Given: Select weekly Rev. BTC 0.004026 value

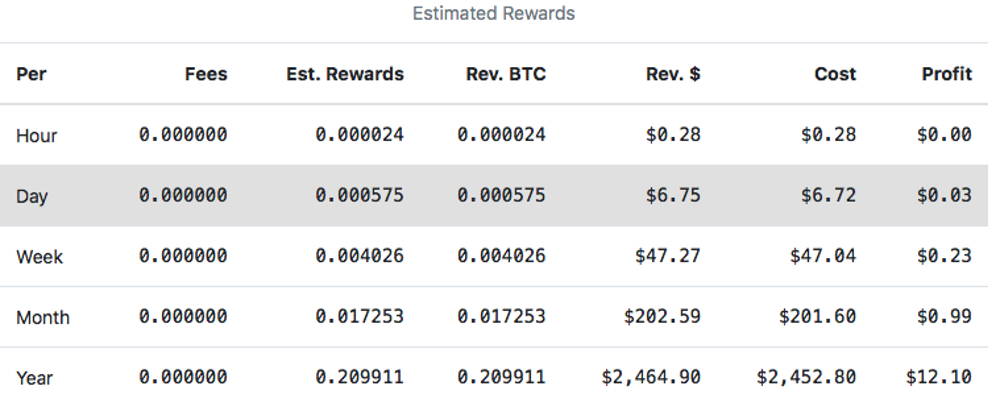Looking at the screenshot, I should 502,256.
